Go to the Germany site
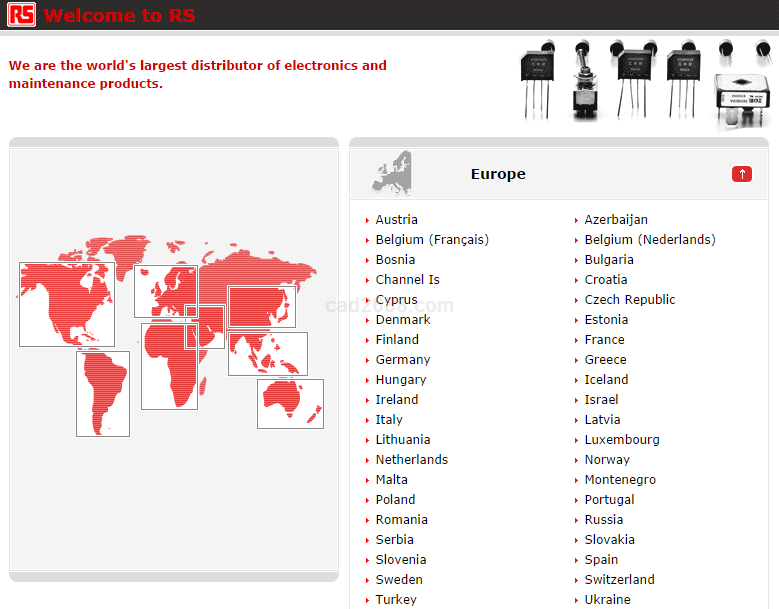 point(403,360)
